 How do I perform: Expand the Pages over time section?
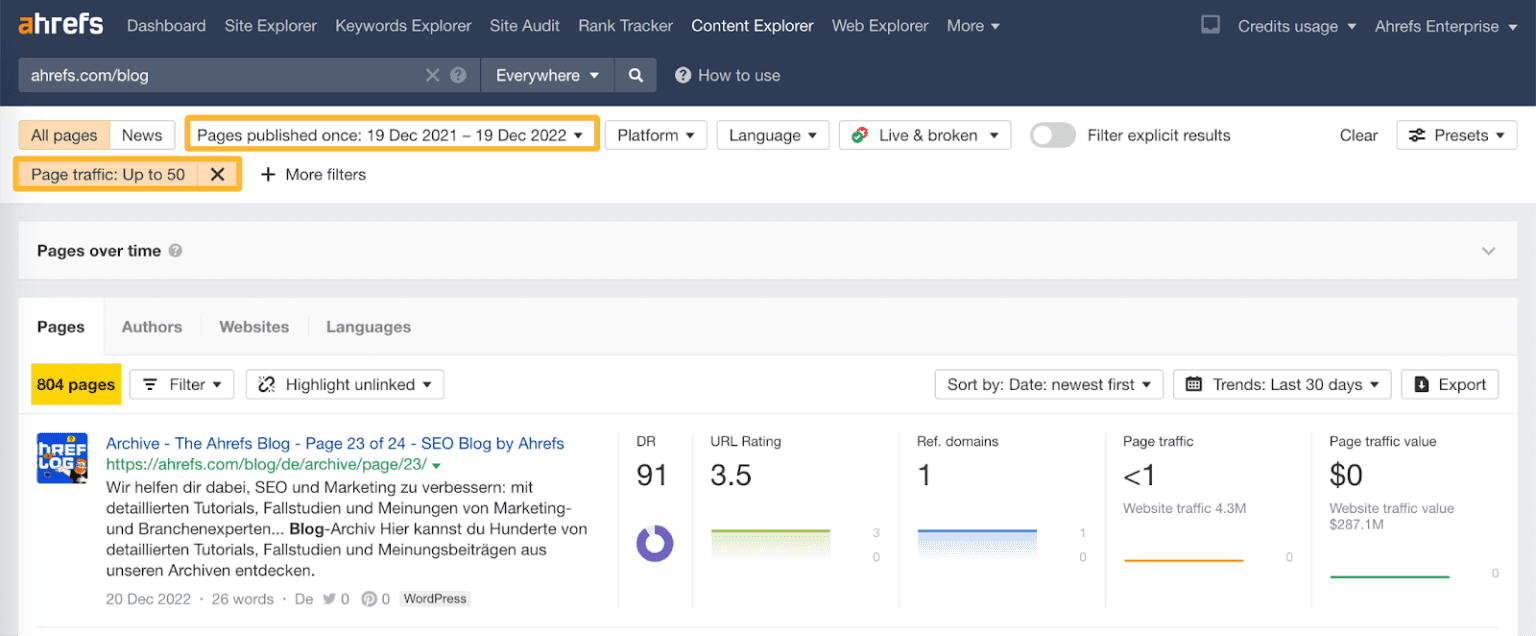1489,251
